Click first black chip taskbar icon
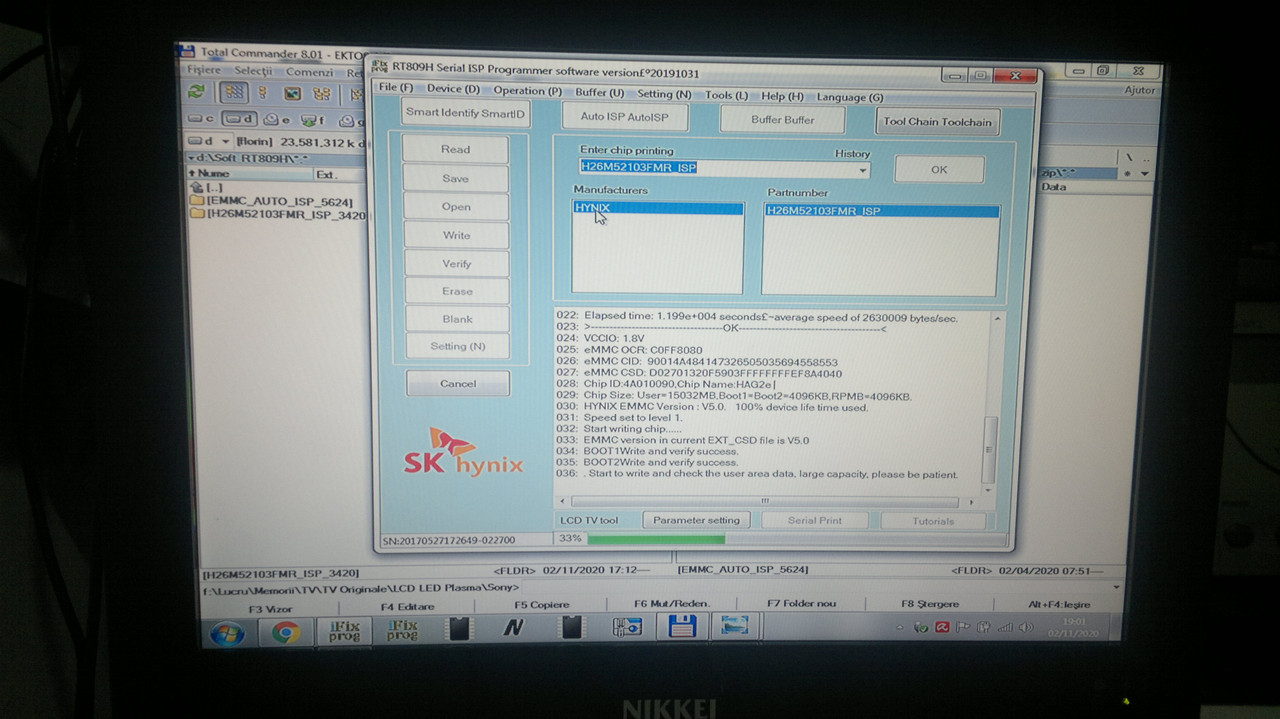 pos(458,629)
